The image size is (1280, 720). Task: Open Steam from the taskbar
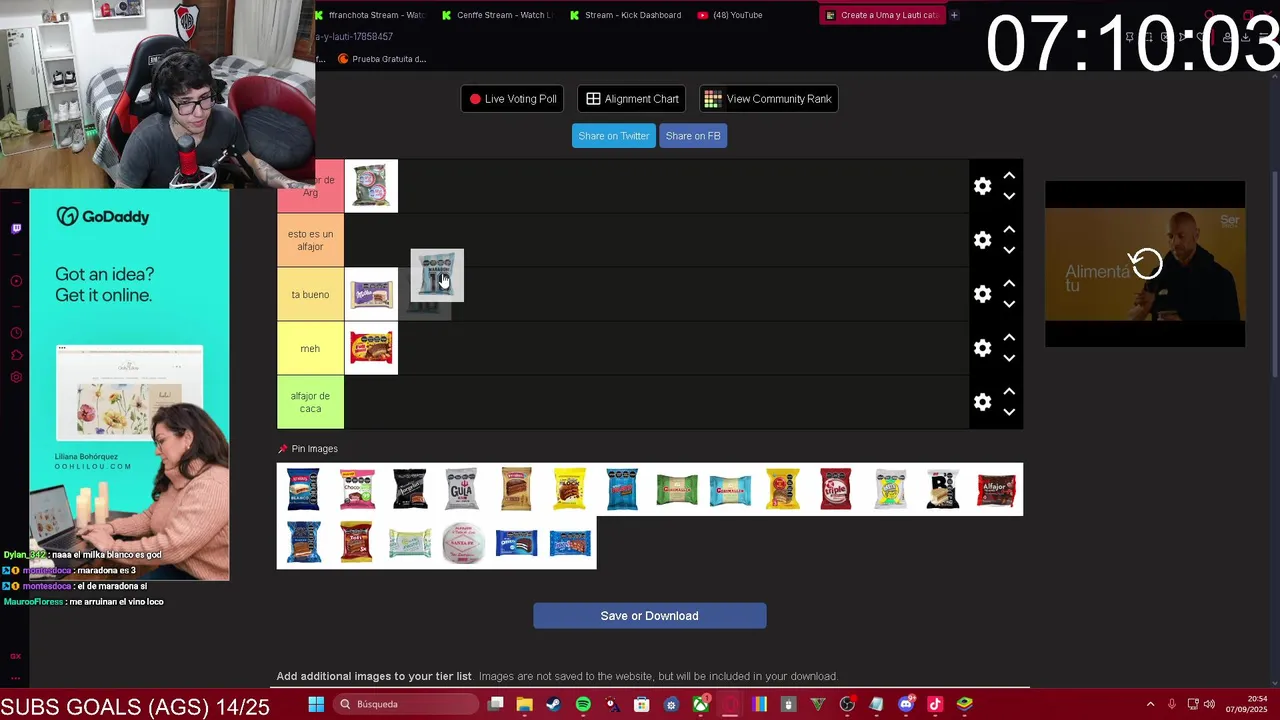click(553, 704)
